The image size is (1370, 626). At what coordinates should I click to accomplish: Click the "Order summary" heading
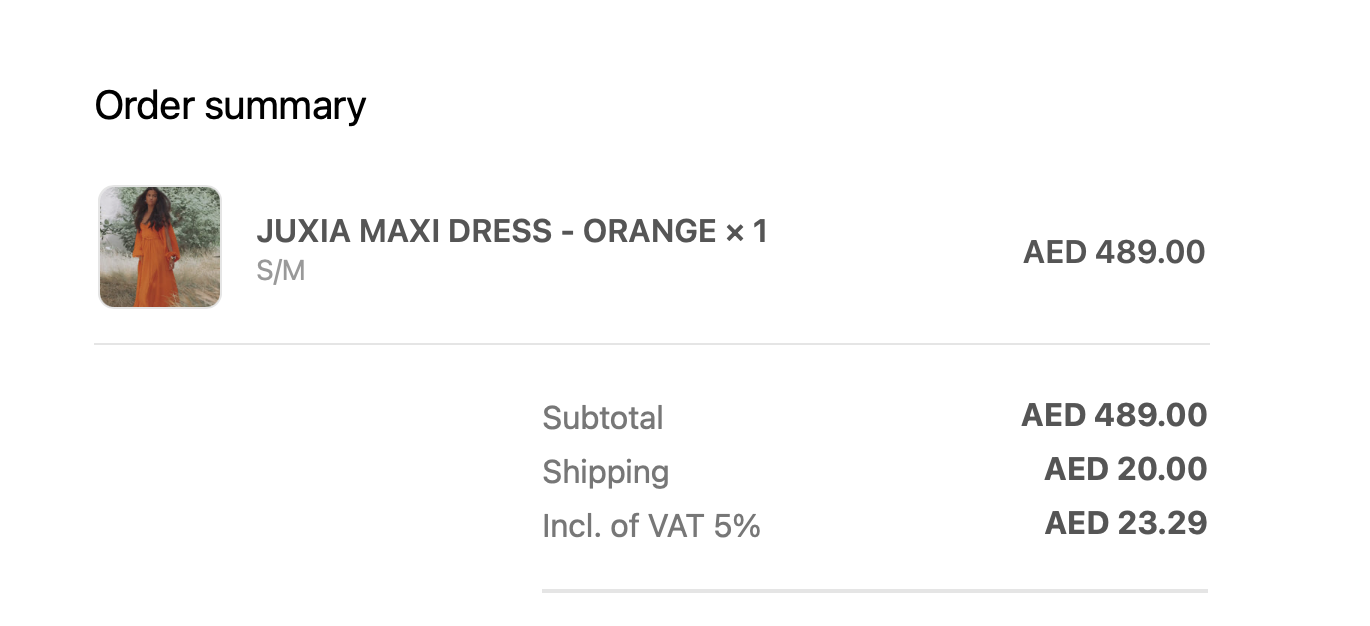pyautogui.click(x=230, y=105)
